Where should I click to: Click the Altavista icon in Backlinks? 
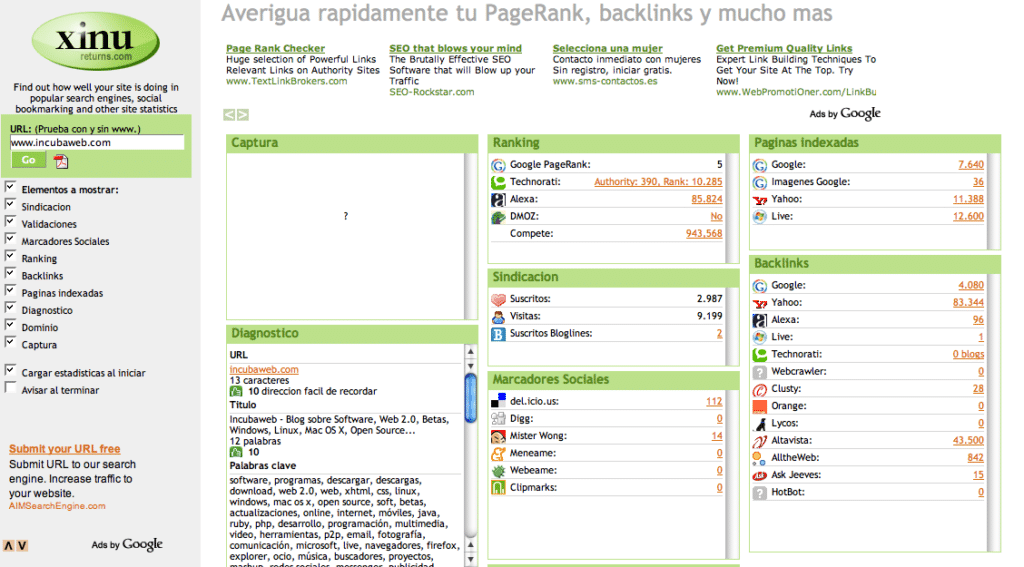tap(760, 441)
